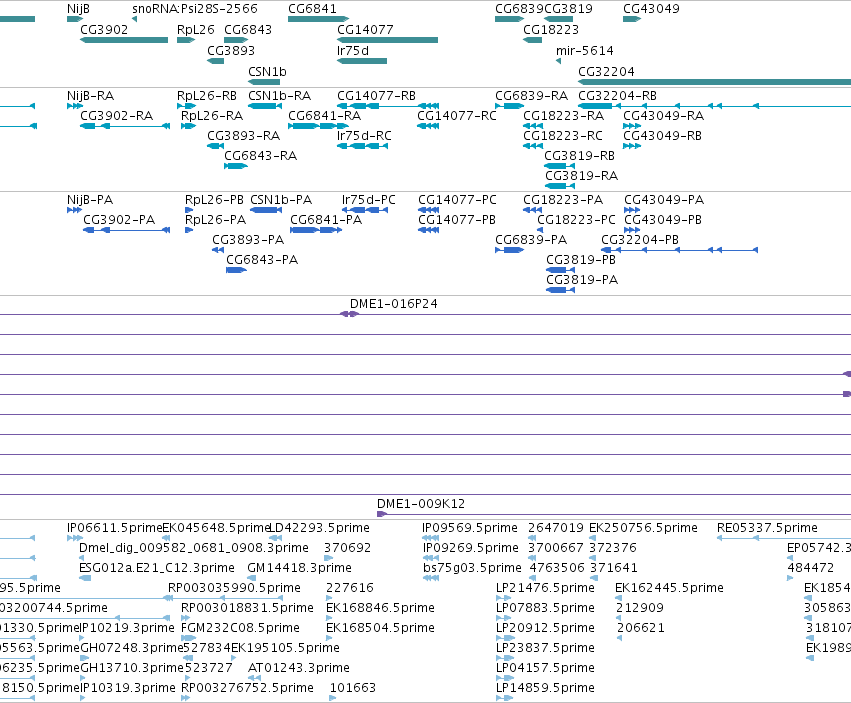The height and width of the screenshot is (703, 851).
Task: Click the CG43049-RB transcript label
Action: coord(662,136)
